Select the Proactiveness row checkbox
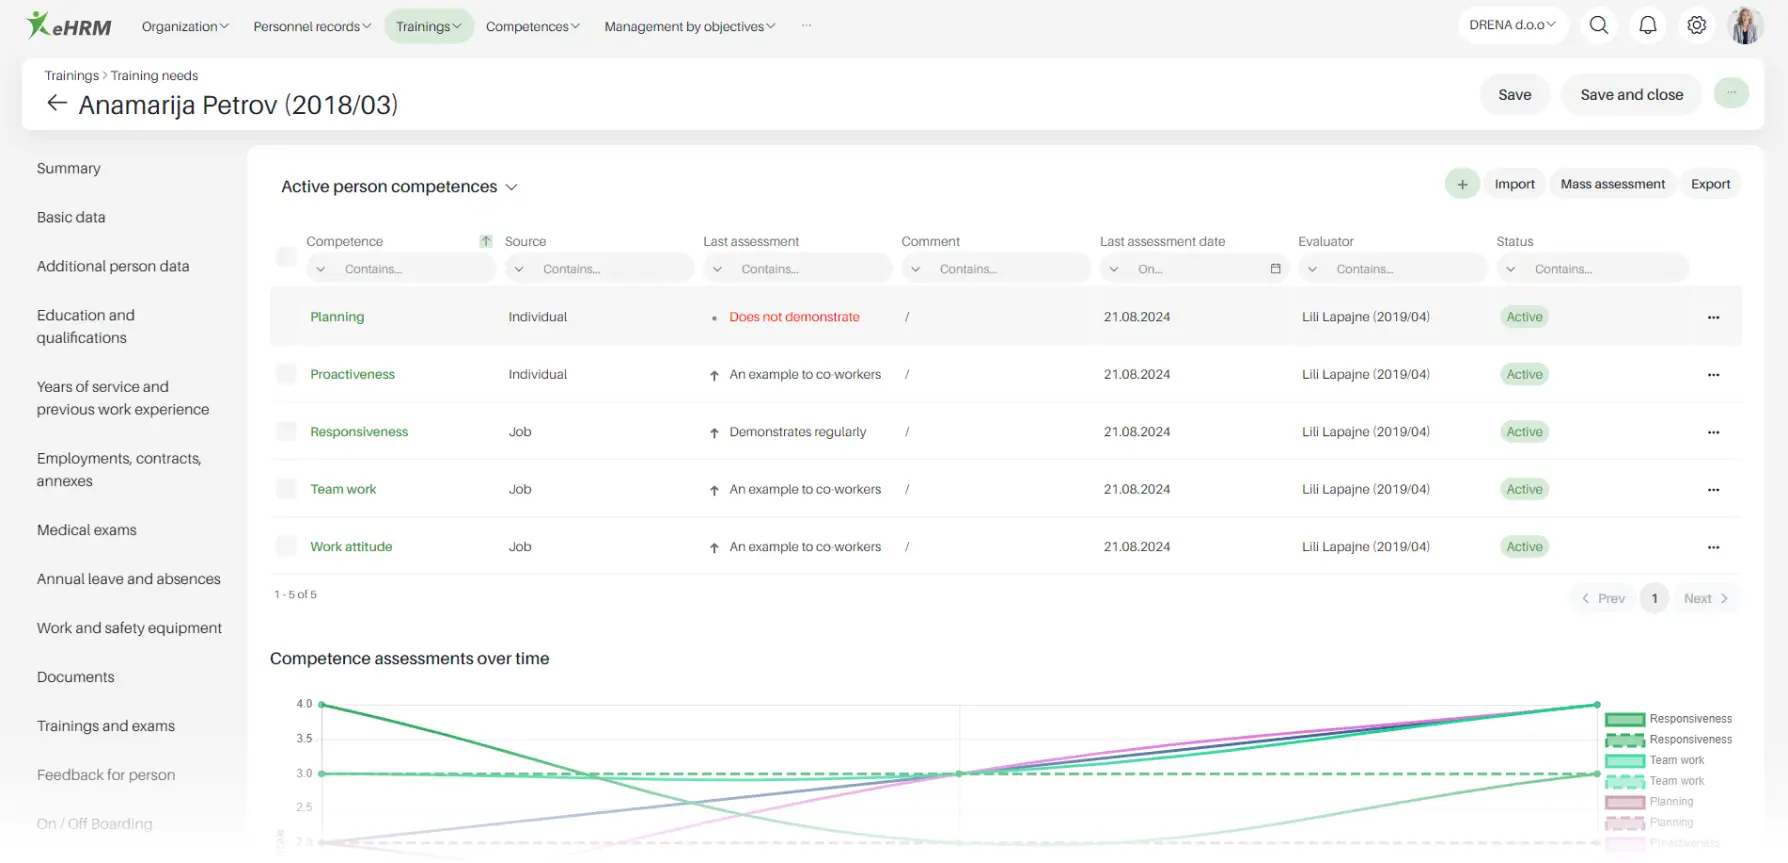The height and width of the screenshot is (863, 1788). tap(287, 374)
